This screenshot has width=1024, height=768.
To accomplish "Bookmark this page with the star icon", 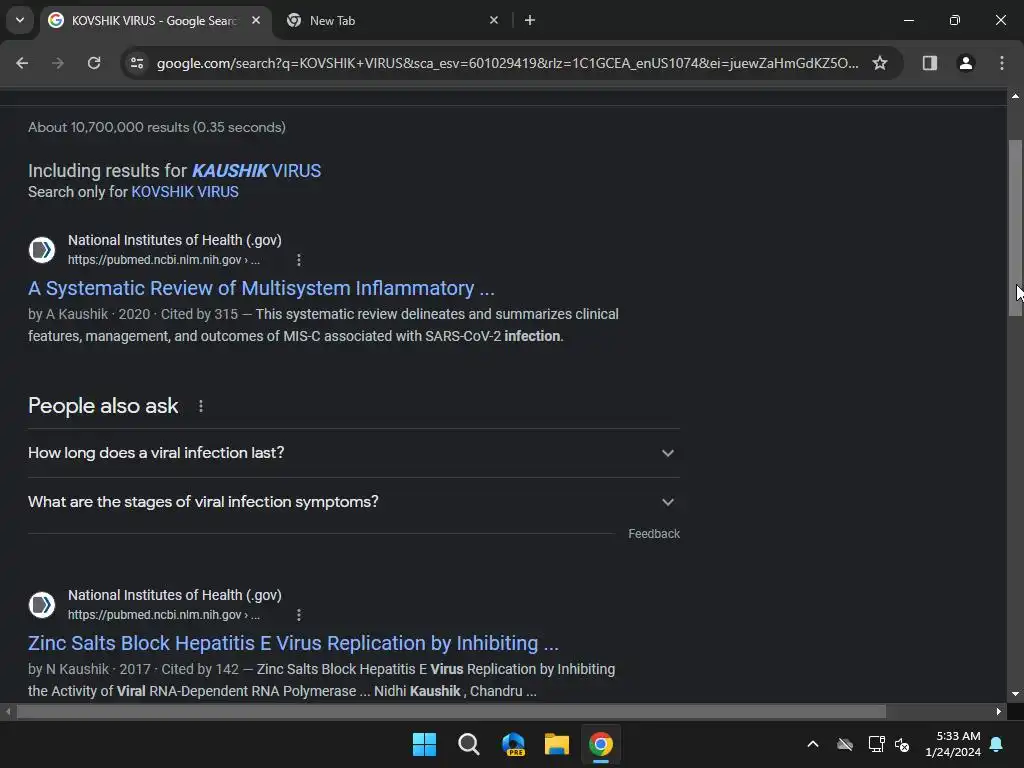I will (880, 63).
